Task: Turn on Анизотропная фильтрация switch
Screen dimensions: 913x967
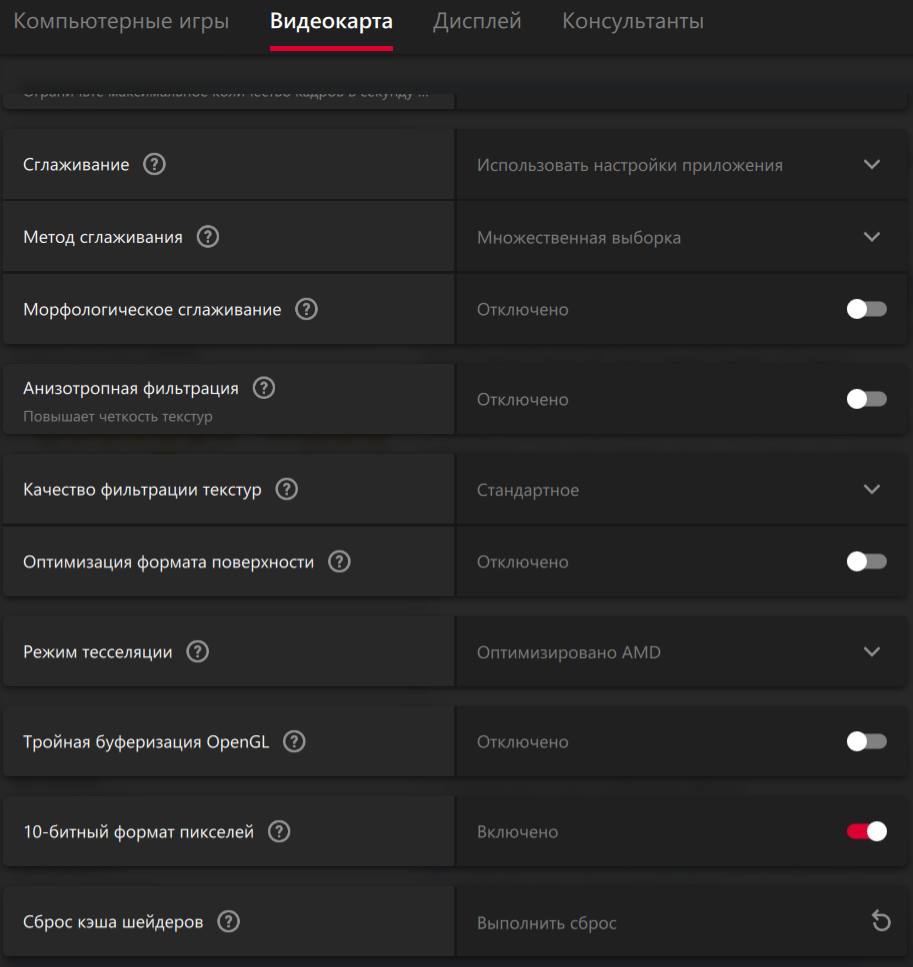Action: coord(866,400)
